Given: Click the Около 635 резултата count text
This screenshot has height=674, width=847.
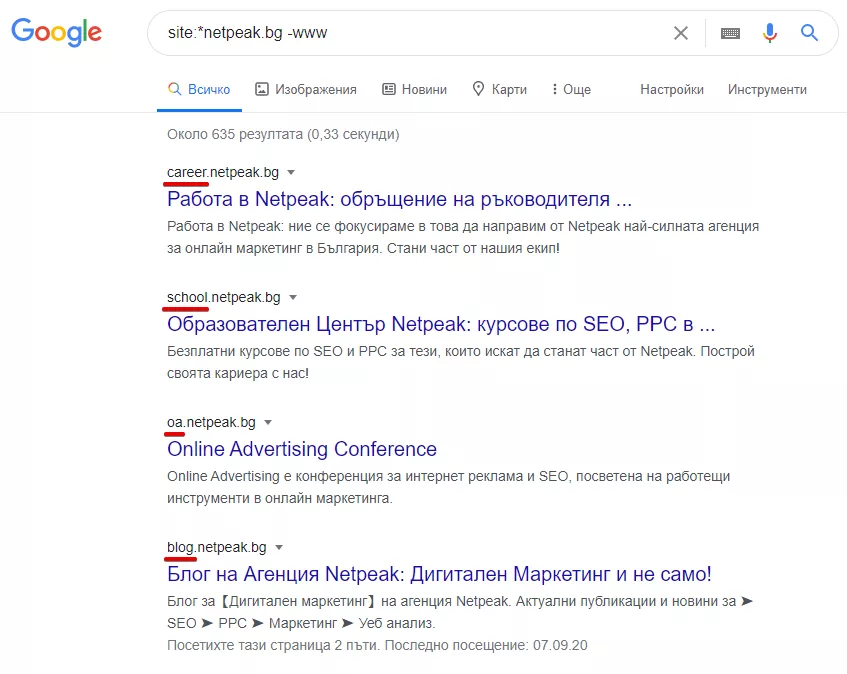Looking at the screenshot, I should pos(283,134).
